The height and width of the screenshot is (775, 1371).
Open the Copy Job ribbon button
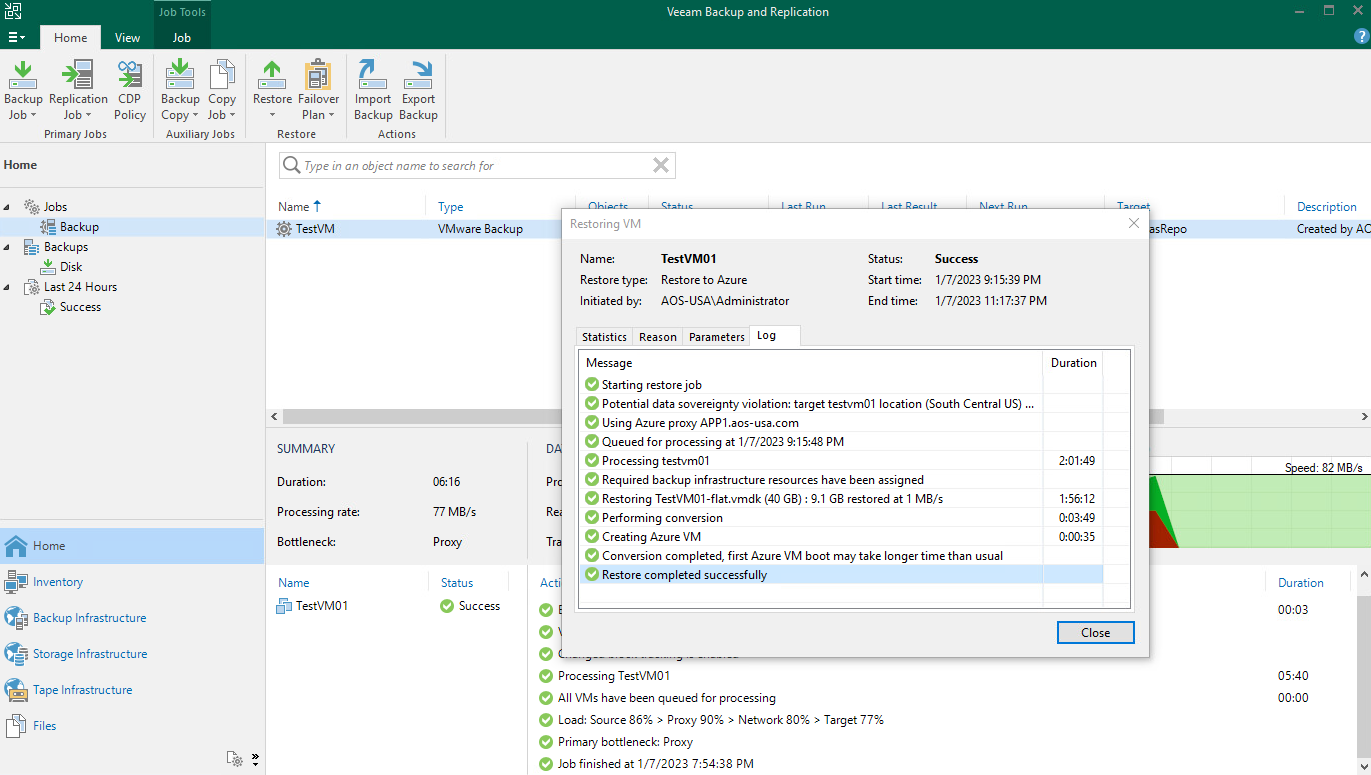point(222,90)
